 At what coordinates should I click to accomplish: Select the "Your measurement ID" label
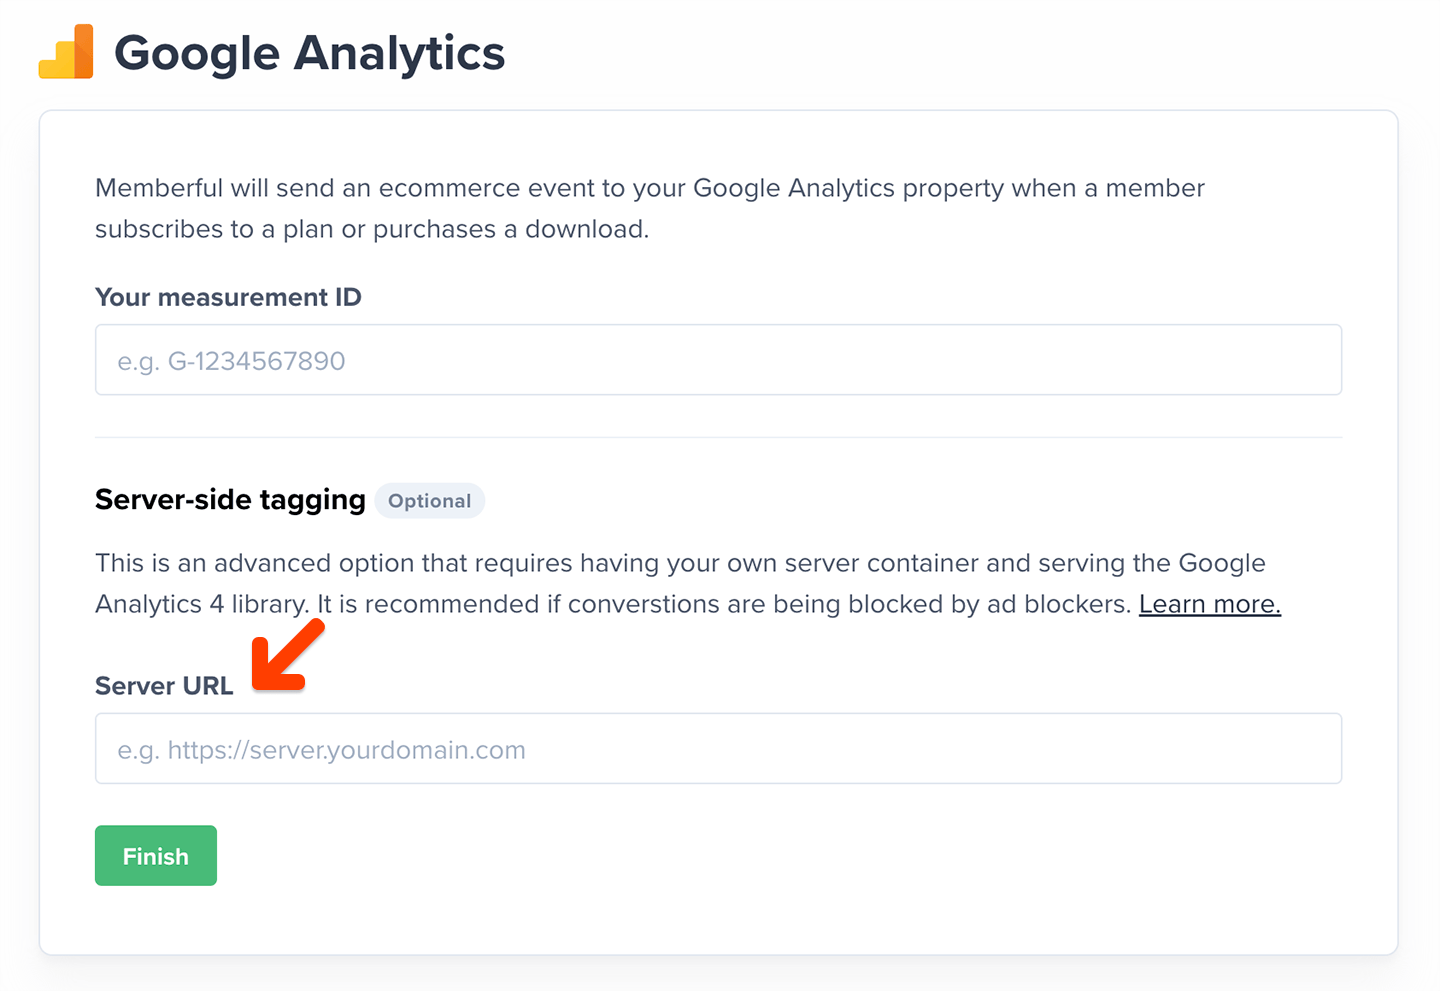click(x=228, y=297)
